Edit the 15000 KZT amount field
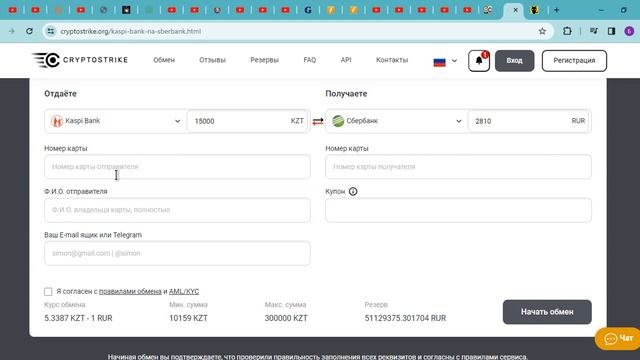Viewport: 640px width, 360px height. click(247, 121)
